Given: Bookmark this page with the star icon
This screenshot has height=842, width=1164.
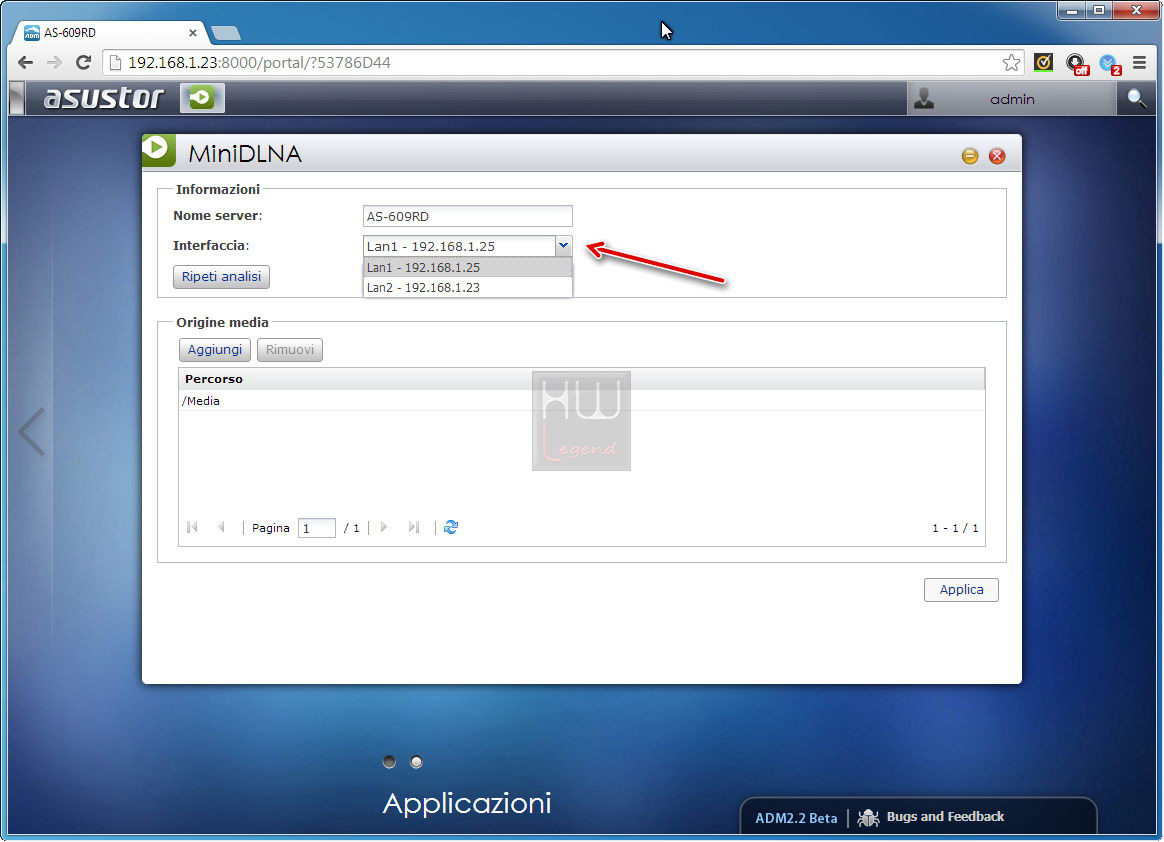Looking at the screenshot, I should (1011, 62).
